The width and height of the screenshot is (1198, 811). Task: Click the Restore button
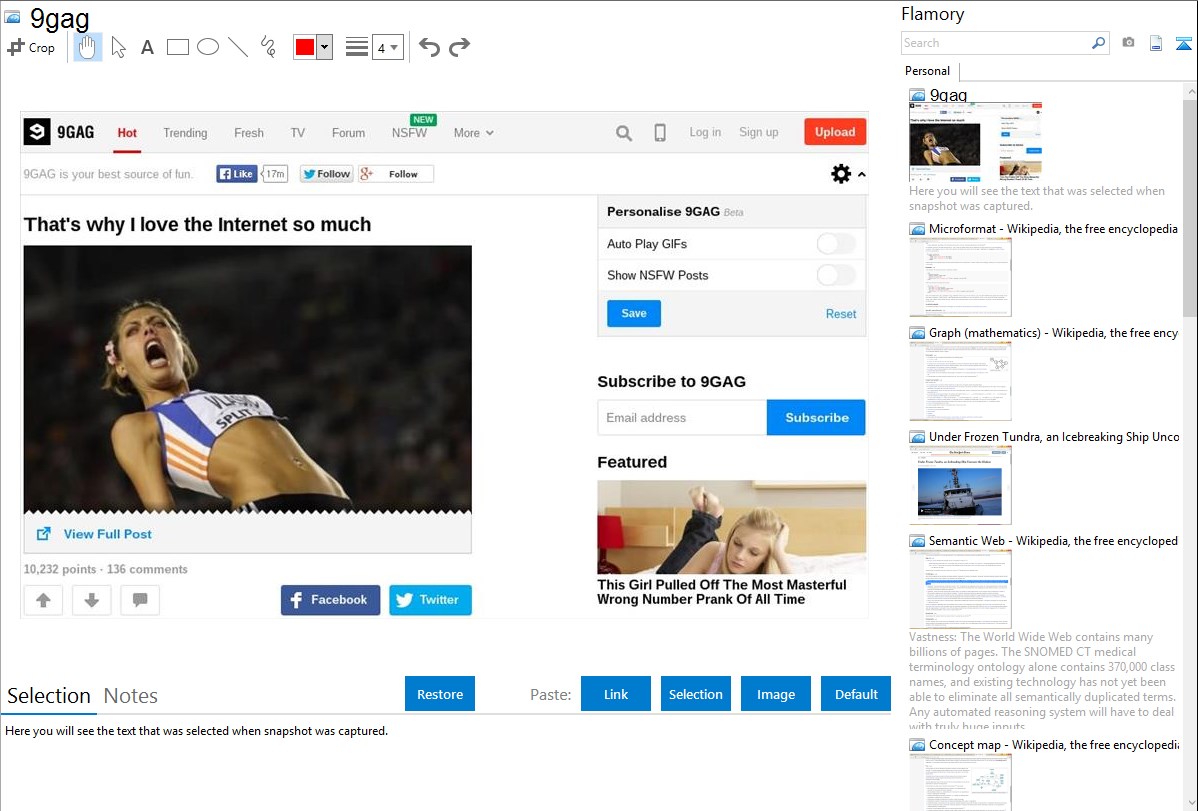click(440, 694)
